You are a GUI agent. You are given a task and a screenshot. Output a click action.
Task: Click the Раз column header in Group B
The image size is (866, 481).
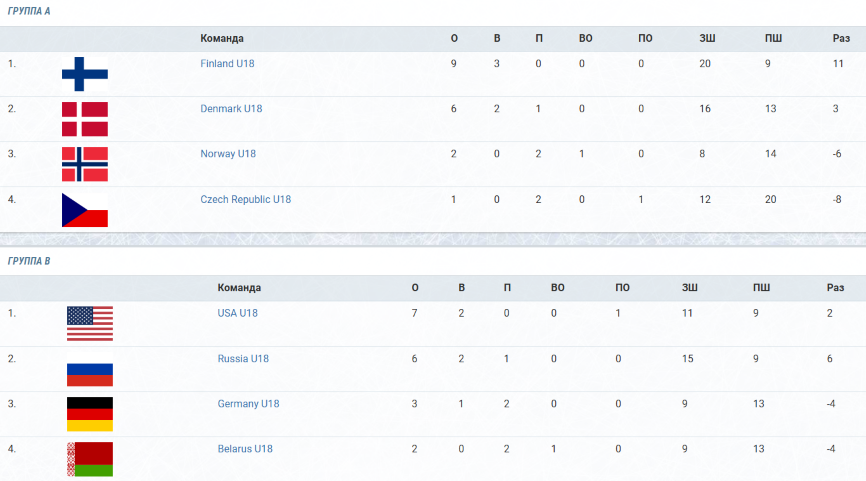(835, 288)
